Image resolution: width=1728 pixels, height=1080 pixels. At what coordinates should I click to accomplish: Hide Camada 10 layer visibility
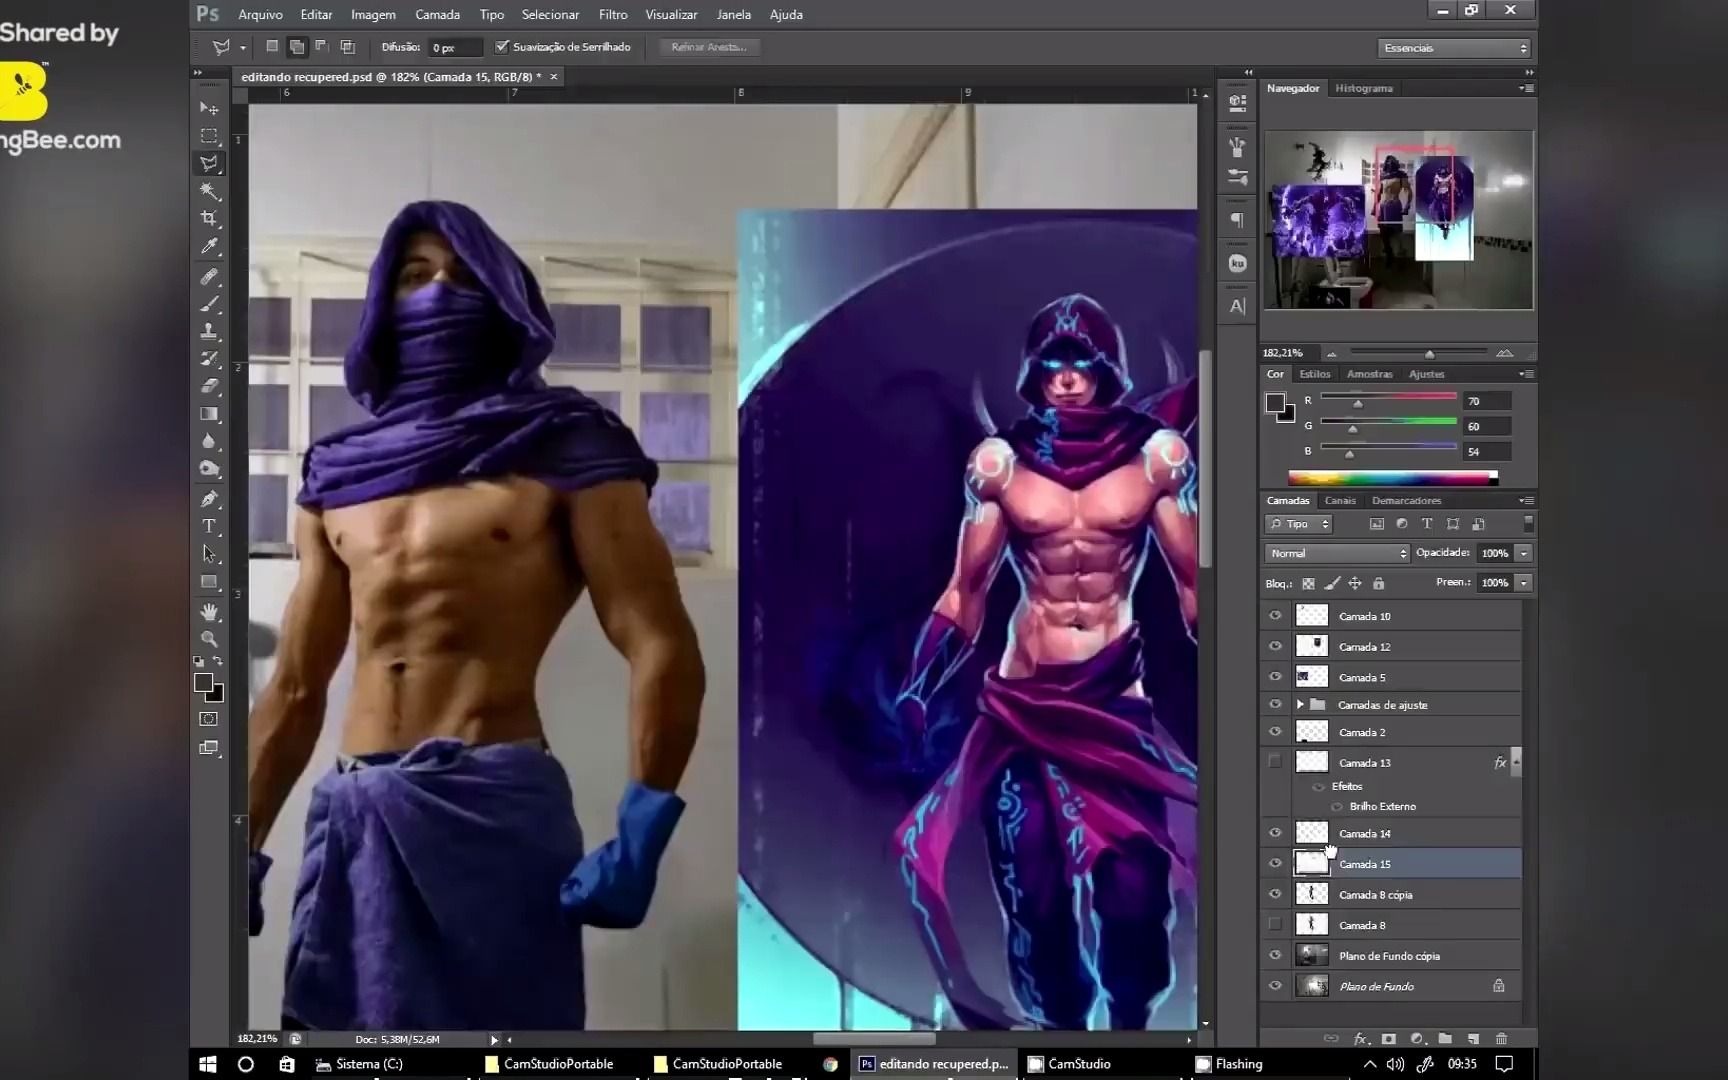coord(1275,616)
